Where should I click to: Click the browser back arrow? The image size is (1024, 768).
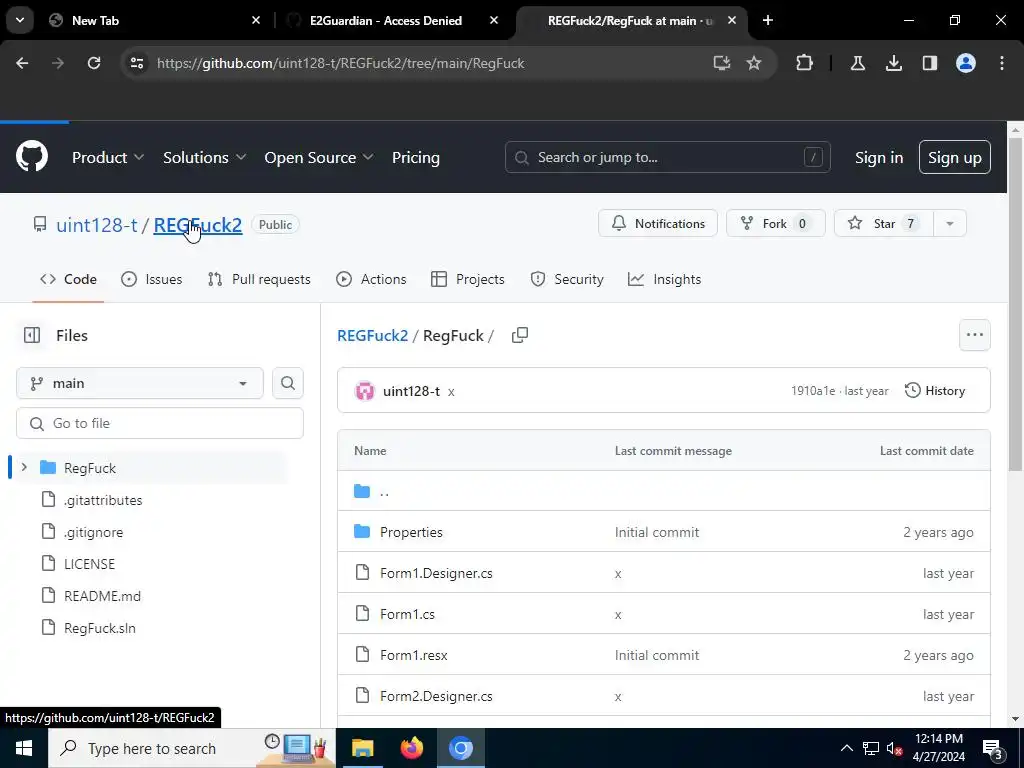coord(22,63)
